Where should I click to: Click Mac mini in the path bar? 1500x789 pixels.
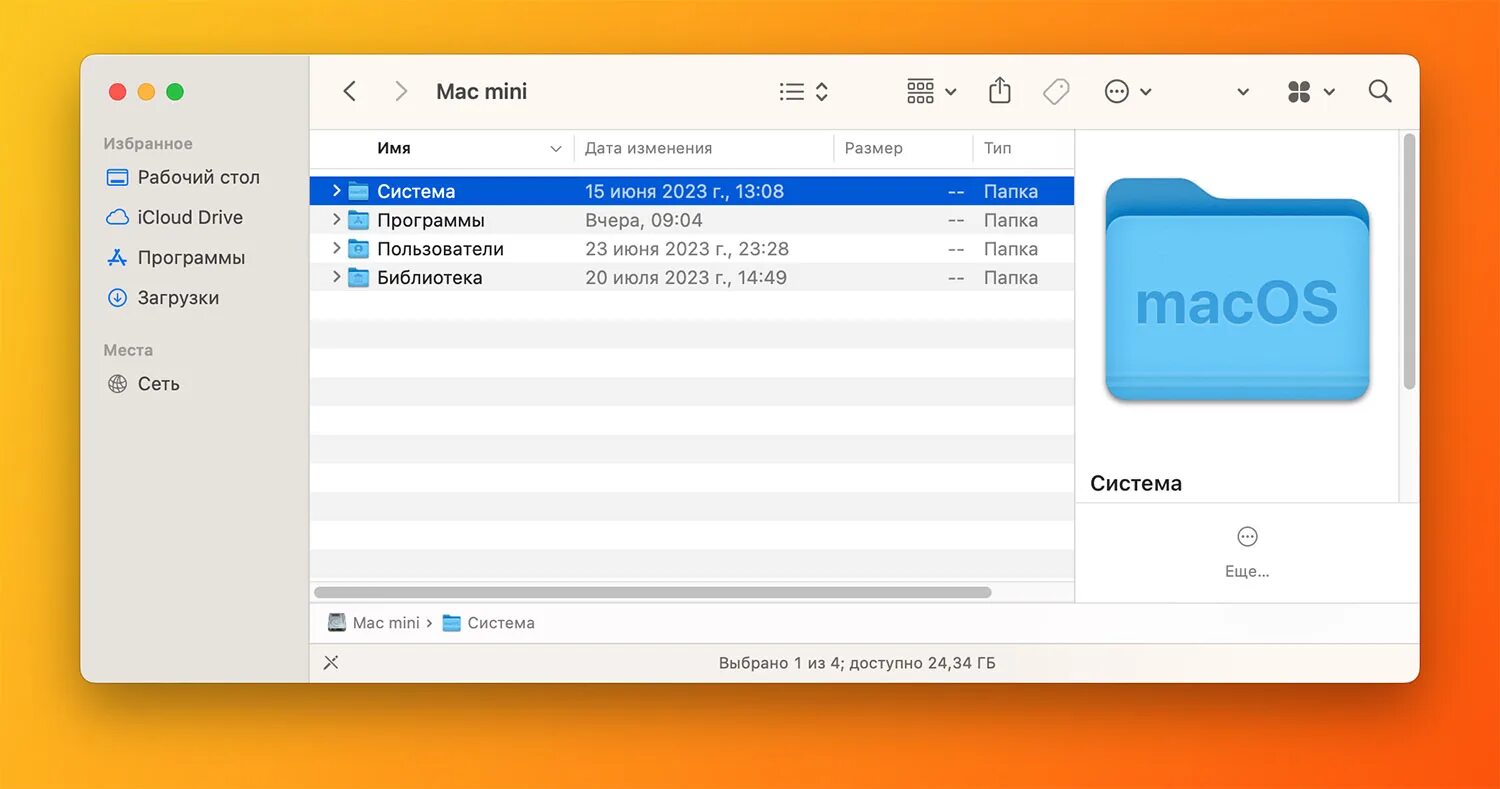click(x=386, y=623)
